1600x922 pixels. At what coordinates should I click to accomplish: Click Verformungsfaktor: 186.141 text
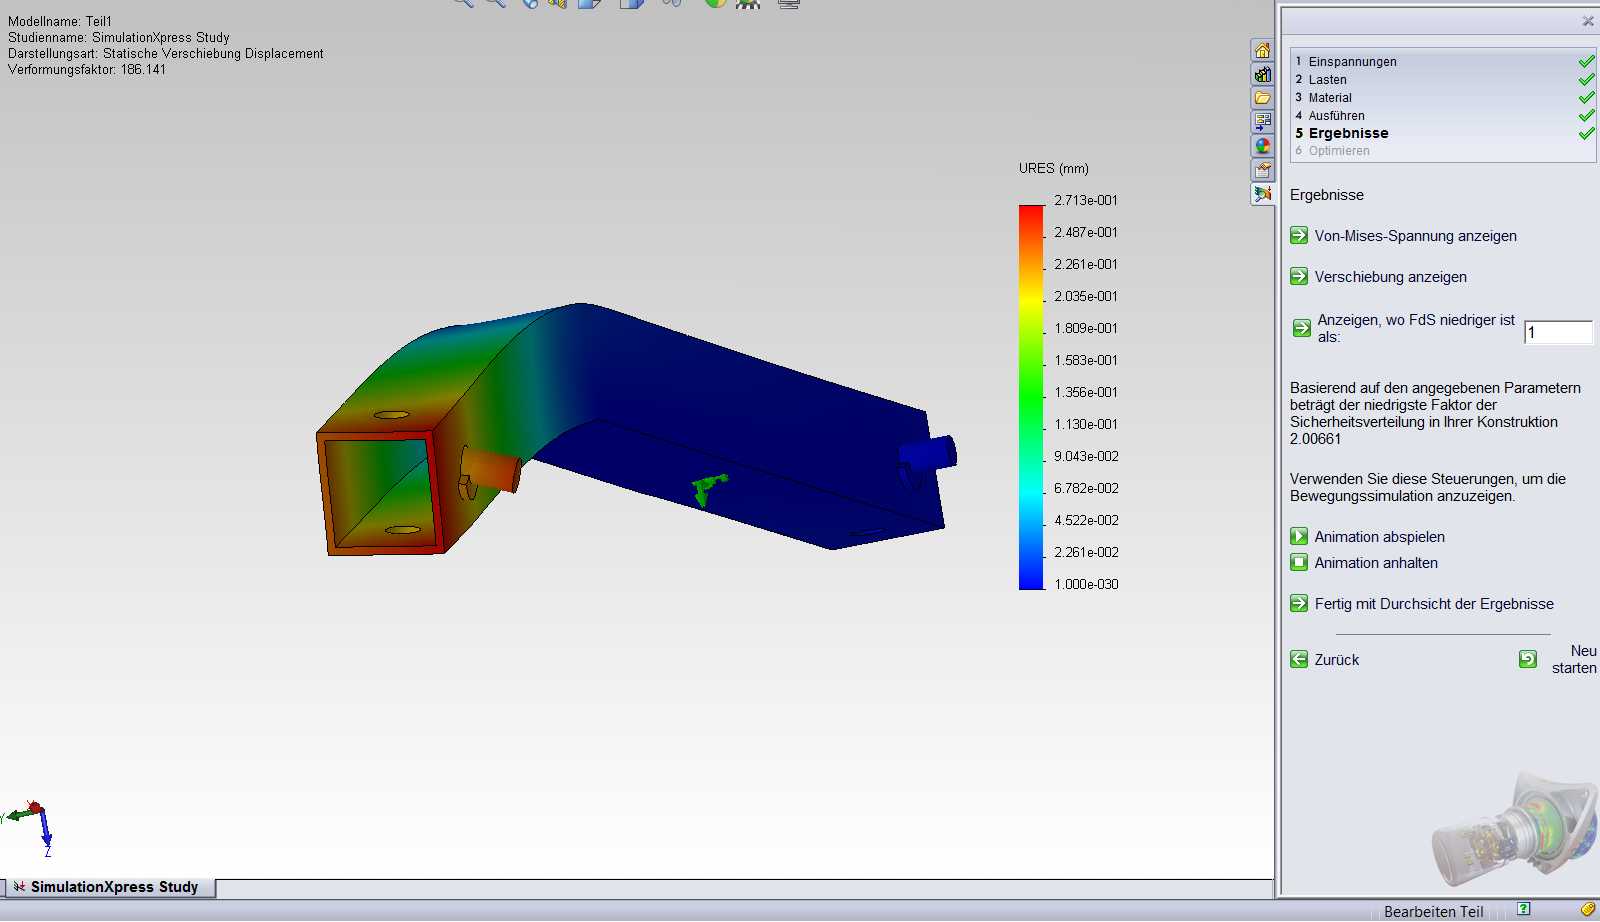[87, 69]
